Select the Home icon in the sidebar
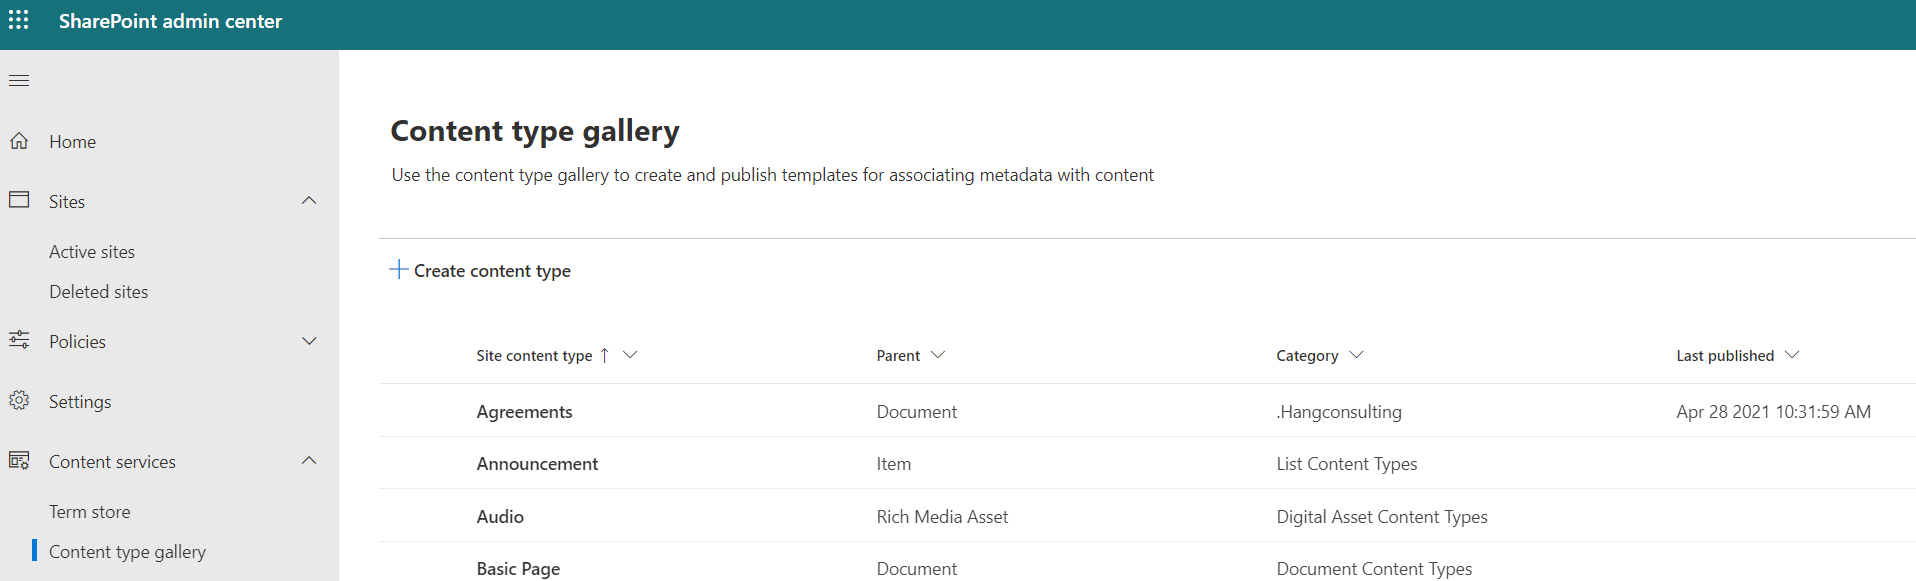Viewport: 1916px width, 581px height. coord(18,141)
